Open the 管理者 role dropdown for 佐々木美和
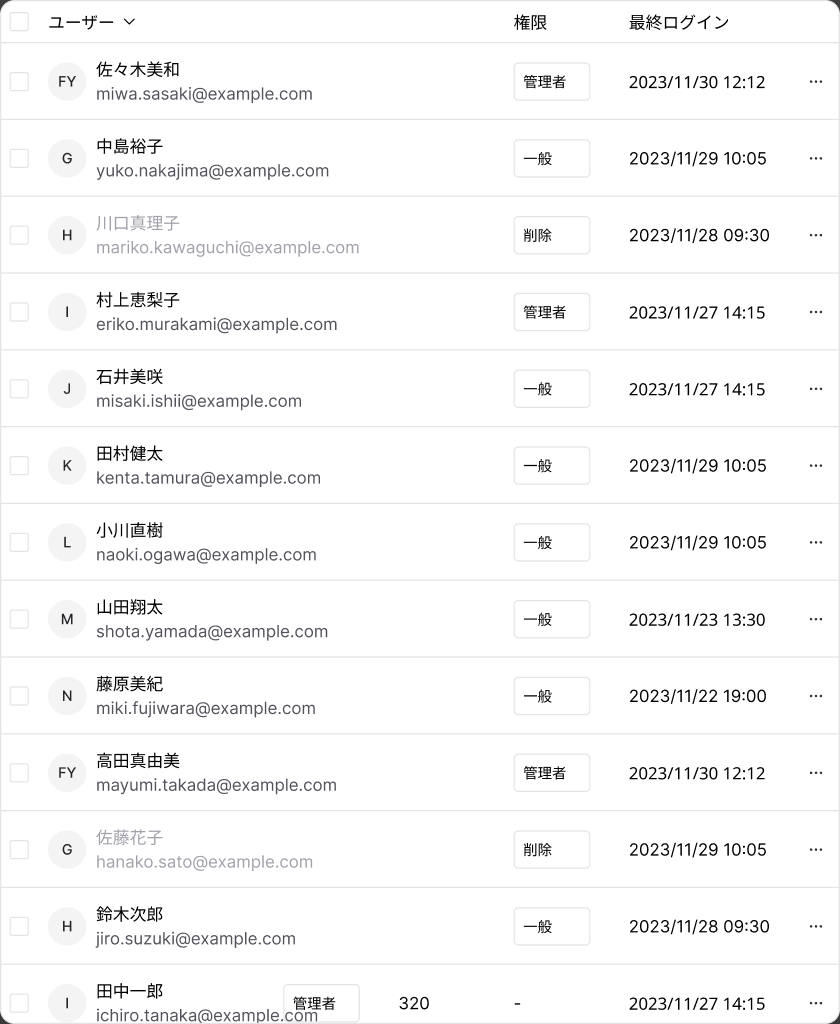 (x=552, y=82)
